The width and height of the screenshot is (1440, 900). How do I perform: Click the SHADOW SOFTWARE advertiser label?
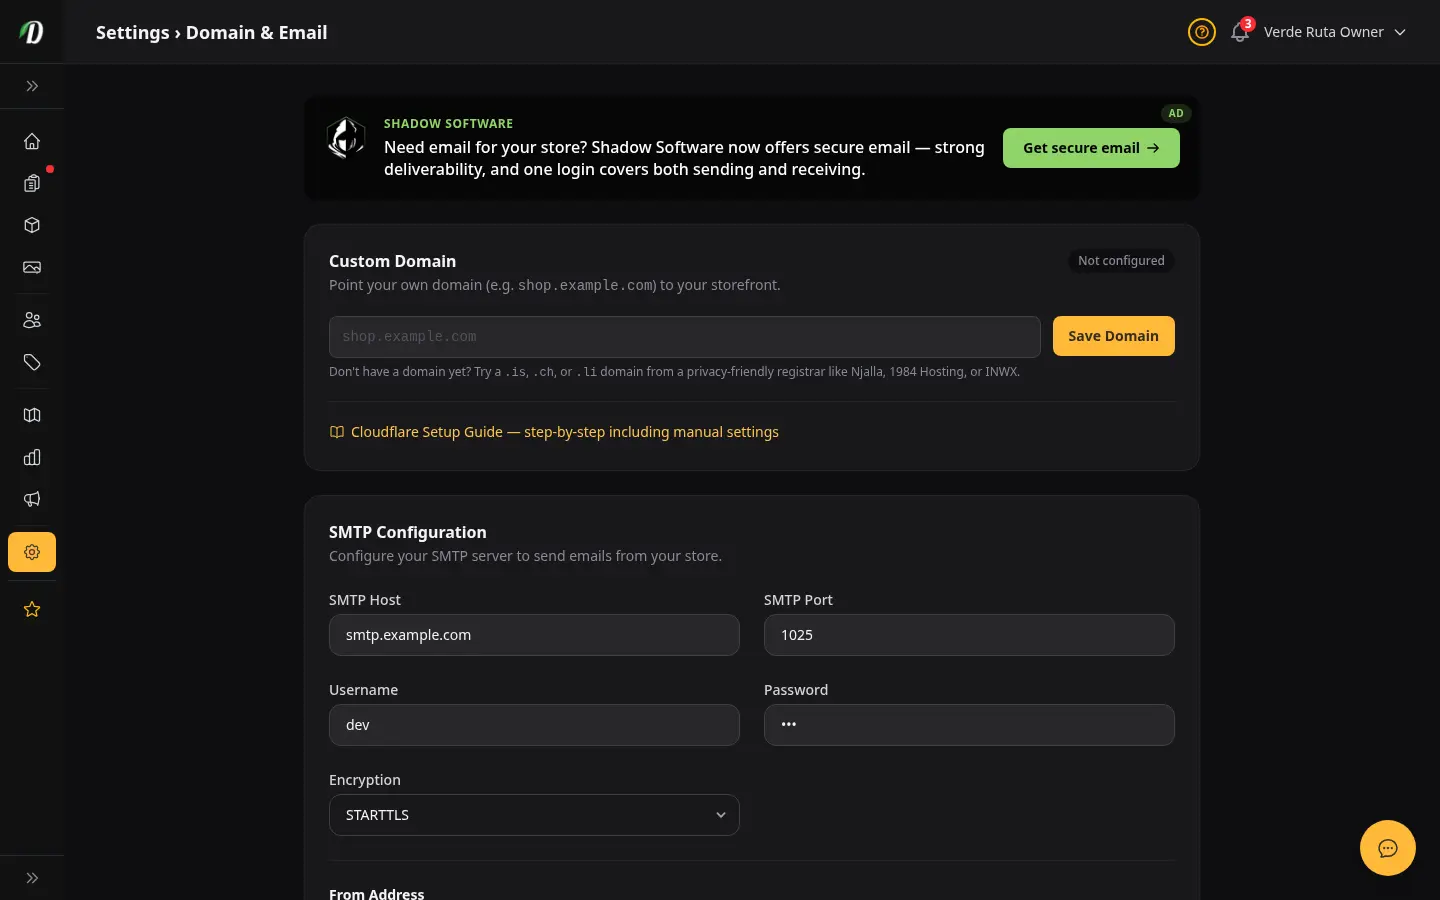[448, 124]
